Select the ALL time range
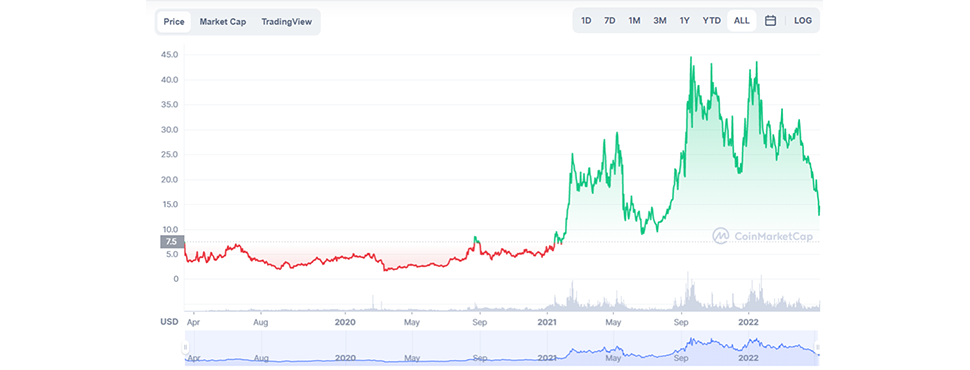 (x=742, y=20)
